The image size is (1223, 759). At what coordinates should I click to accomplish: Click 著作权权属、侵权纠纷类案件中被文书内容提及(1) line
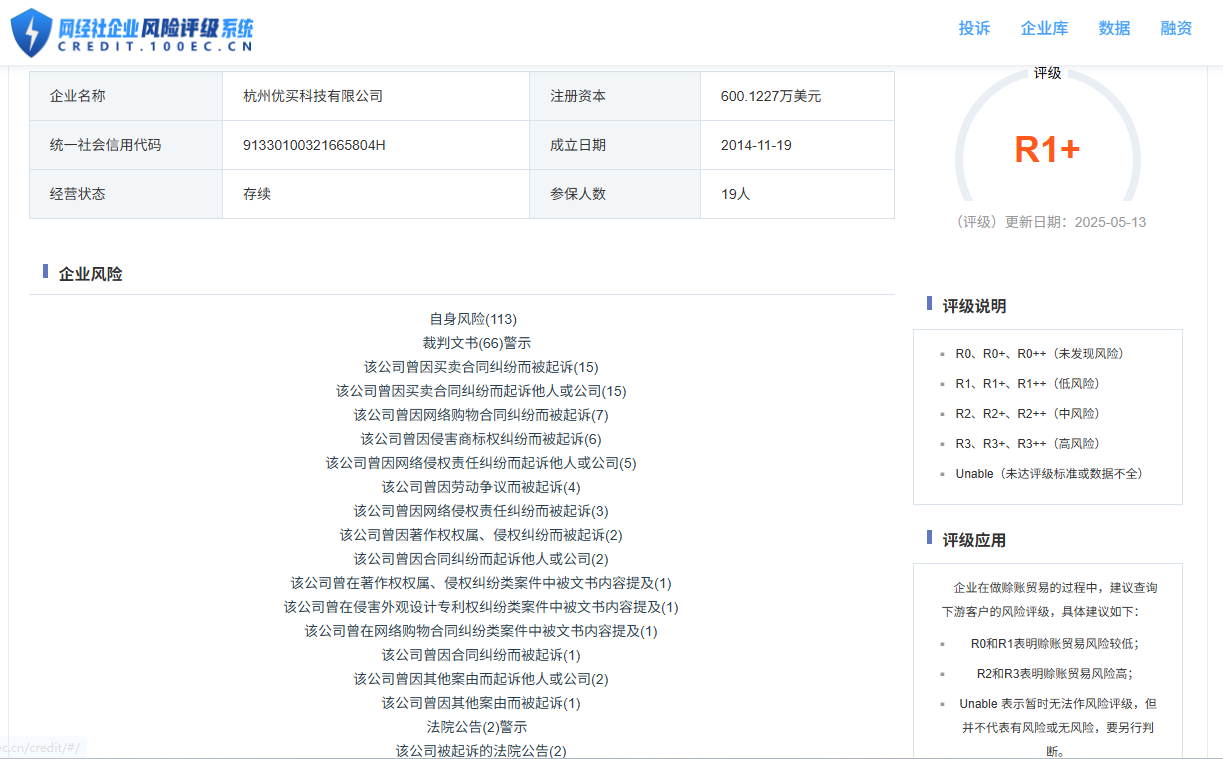click(481, 583)
